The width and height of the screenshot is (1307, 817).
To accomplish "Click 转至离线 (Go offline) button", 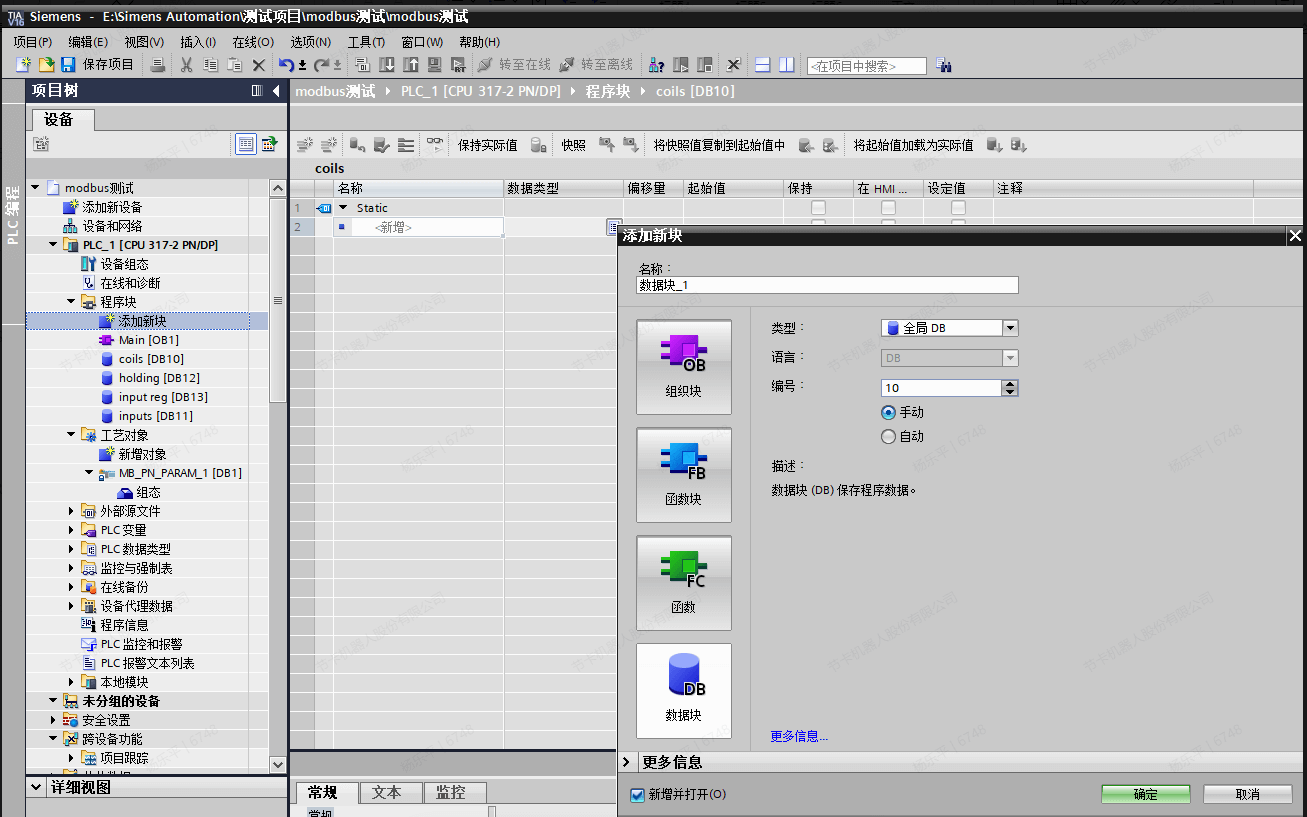I will coord(596,65).
